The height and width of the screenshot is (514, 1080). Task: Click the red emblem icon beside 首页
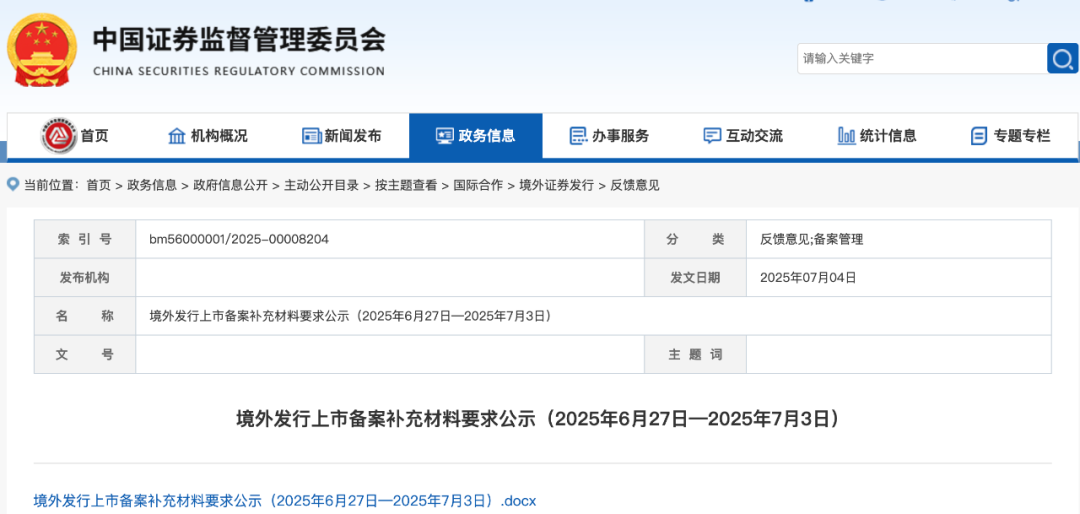pyautogui.click(x=59, y=136)
